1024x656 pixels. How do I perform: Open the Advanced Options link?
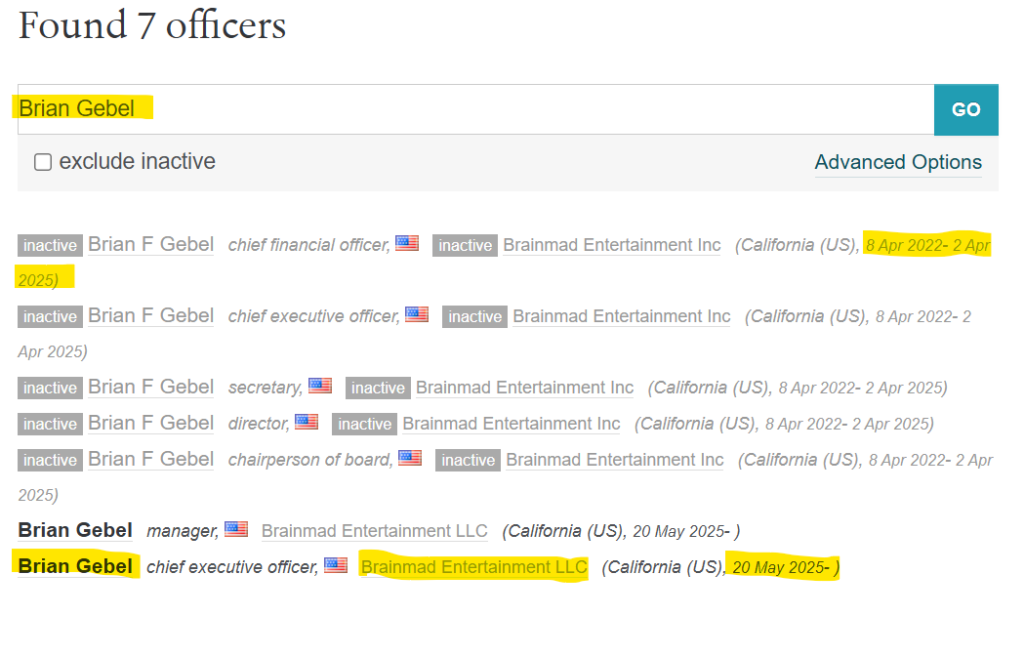pyautogui.click(x=897, y=162)
